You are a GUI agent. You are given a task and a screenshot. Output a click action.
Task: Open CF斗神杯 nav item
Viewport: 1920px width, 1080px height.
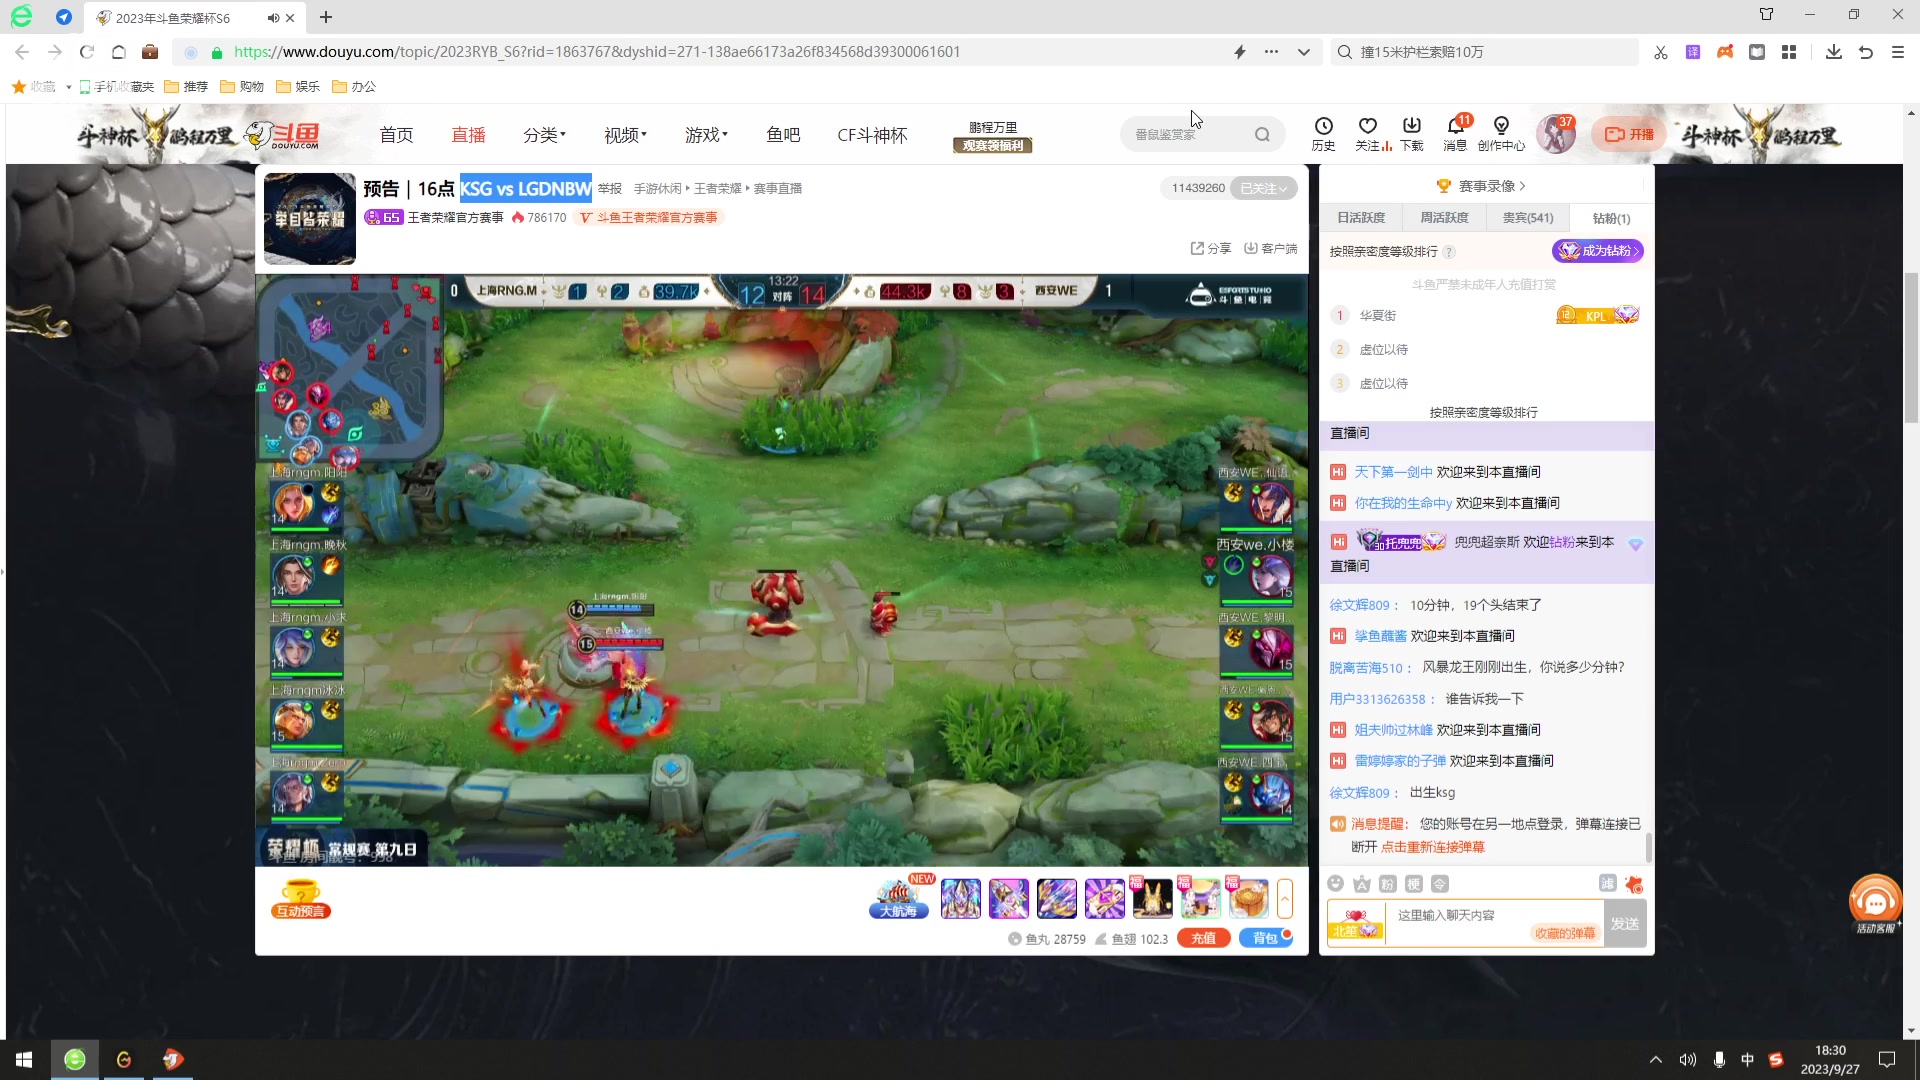[x=872, y=134]
